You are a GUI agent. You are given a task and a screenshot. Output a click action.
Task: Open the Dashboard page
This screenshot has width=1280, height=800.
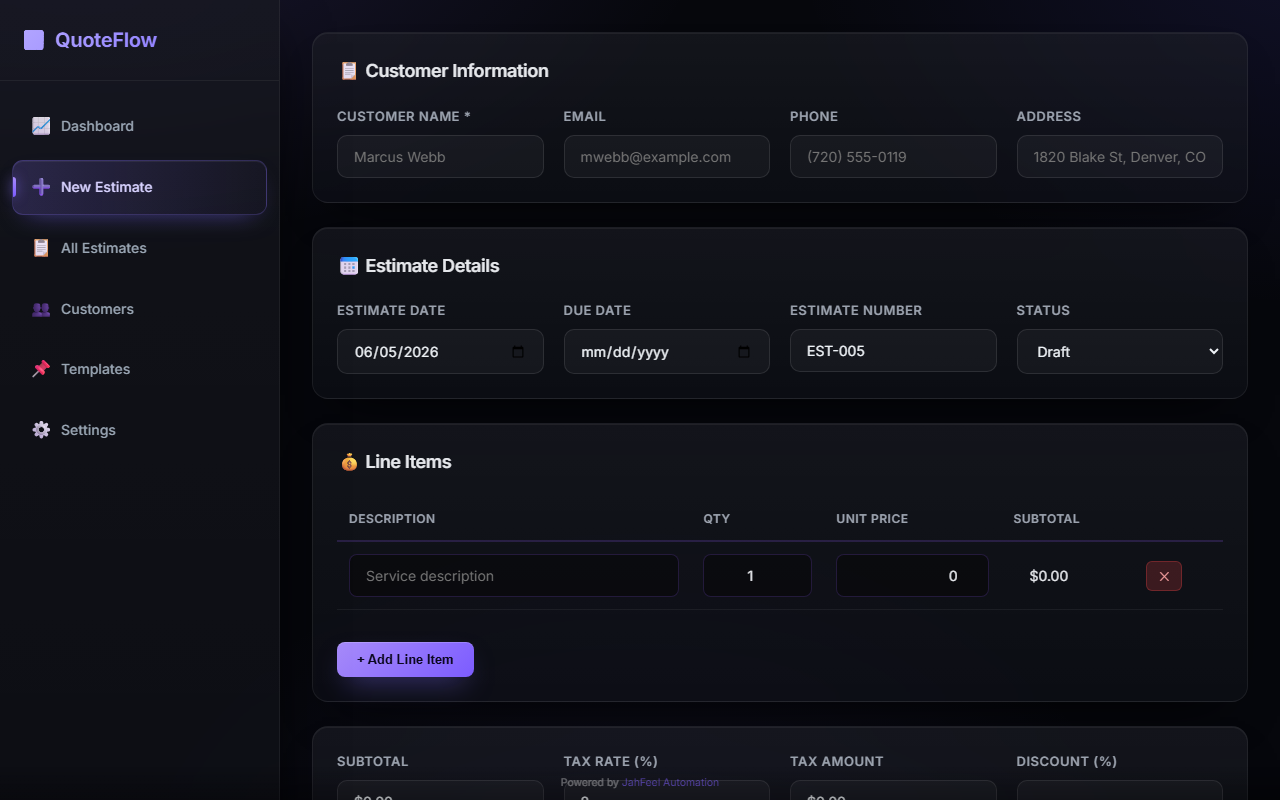(140, 126)
